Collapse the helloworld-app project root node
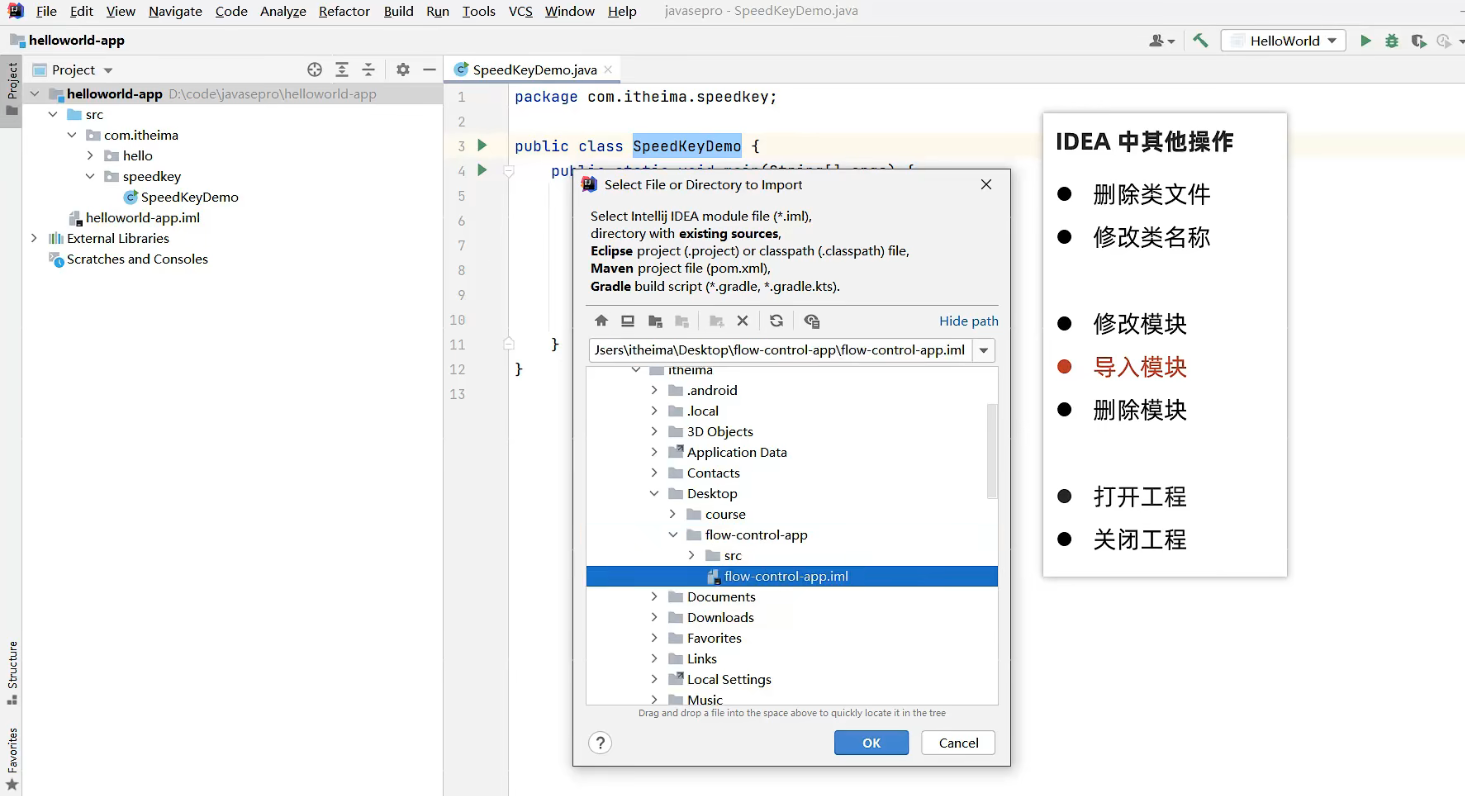 click(35, 94)
